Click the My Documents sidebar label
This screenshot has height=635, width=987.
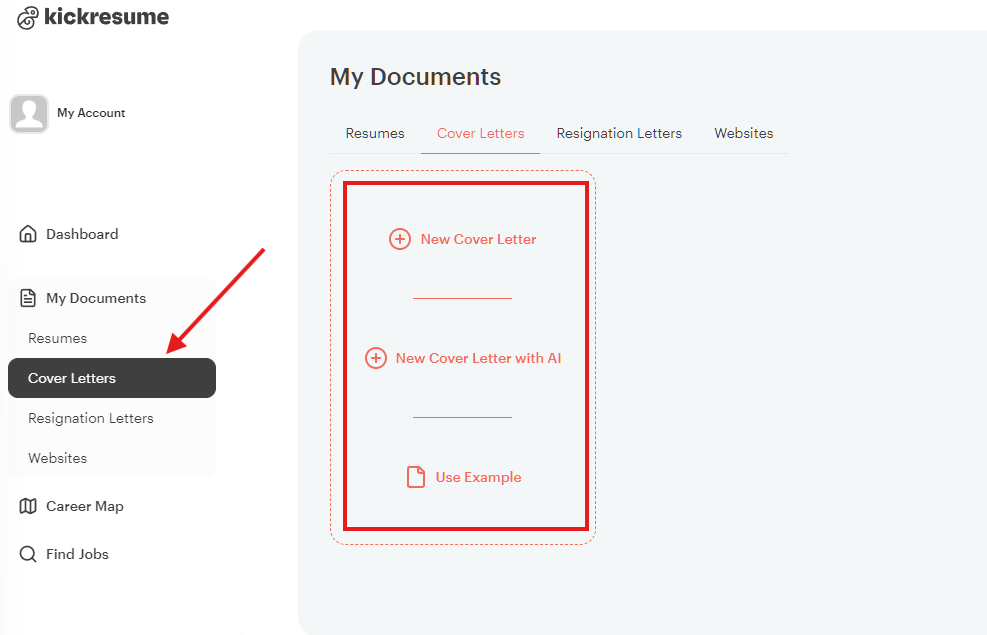96,298
